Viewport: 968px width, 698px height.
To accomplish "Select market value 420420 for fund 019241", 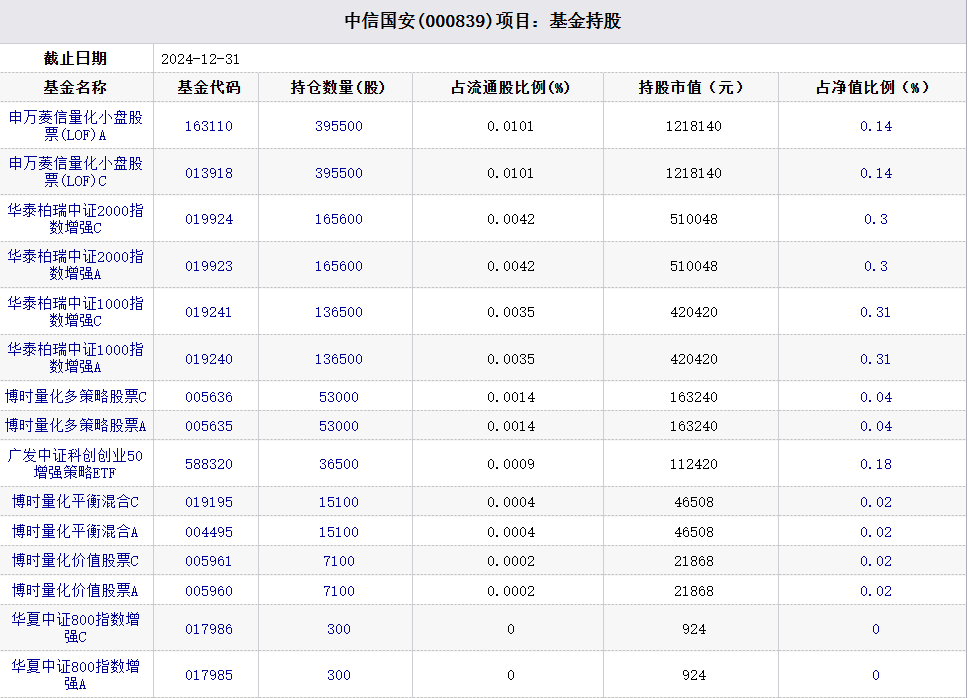I will [693, 312].
